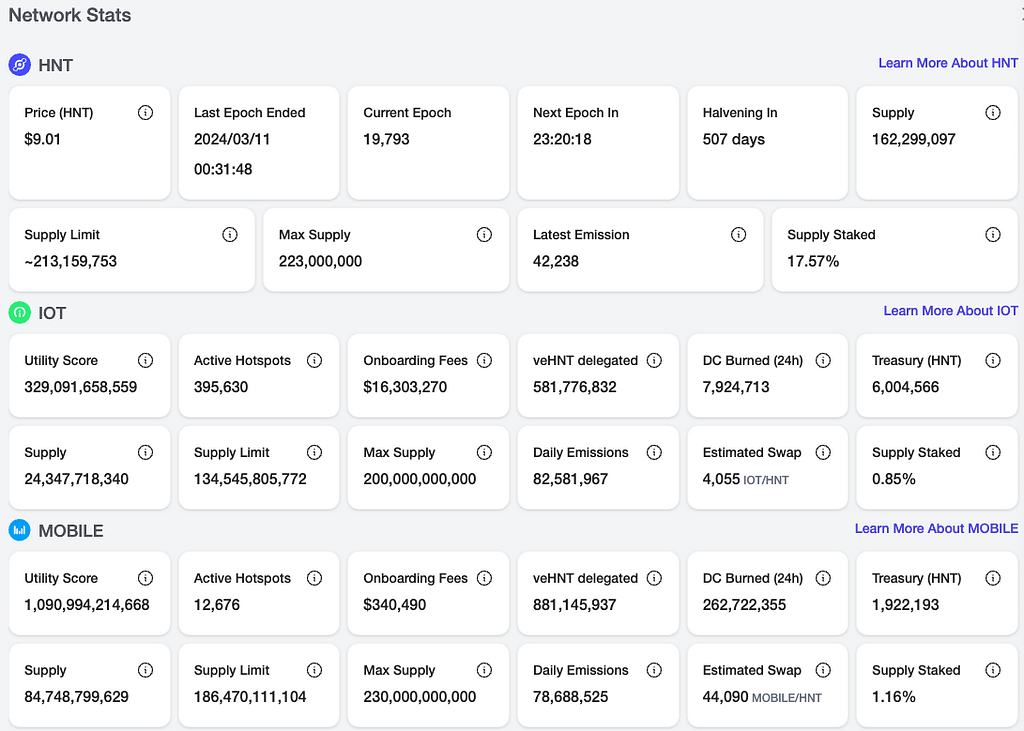Click info icon on IOT Utility Score
Image resolution: width=1024 pixels, height=731 pixels.
[x=145, y=360]
